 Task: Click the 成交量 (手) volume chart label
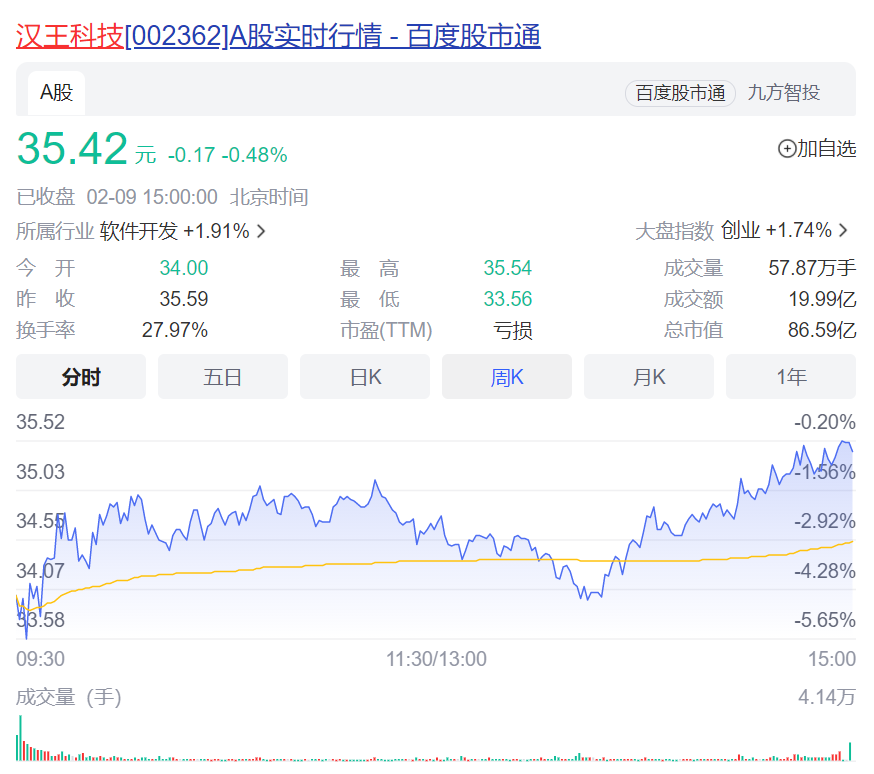[x=68, y=697]
